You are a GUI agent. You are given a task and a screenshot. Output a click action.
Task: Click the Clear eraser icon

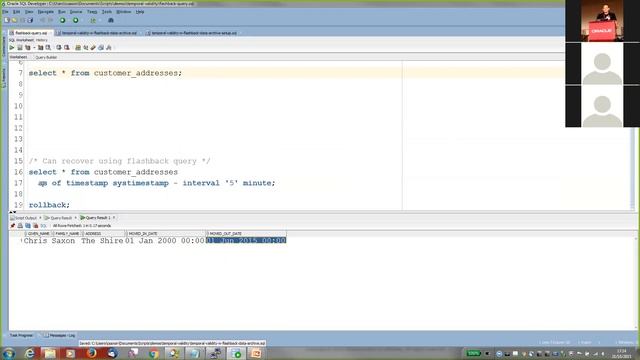pyautogui.click(x=93, y=48)
